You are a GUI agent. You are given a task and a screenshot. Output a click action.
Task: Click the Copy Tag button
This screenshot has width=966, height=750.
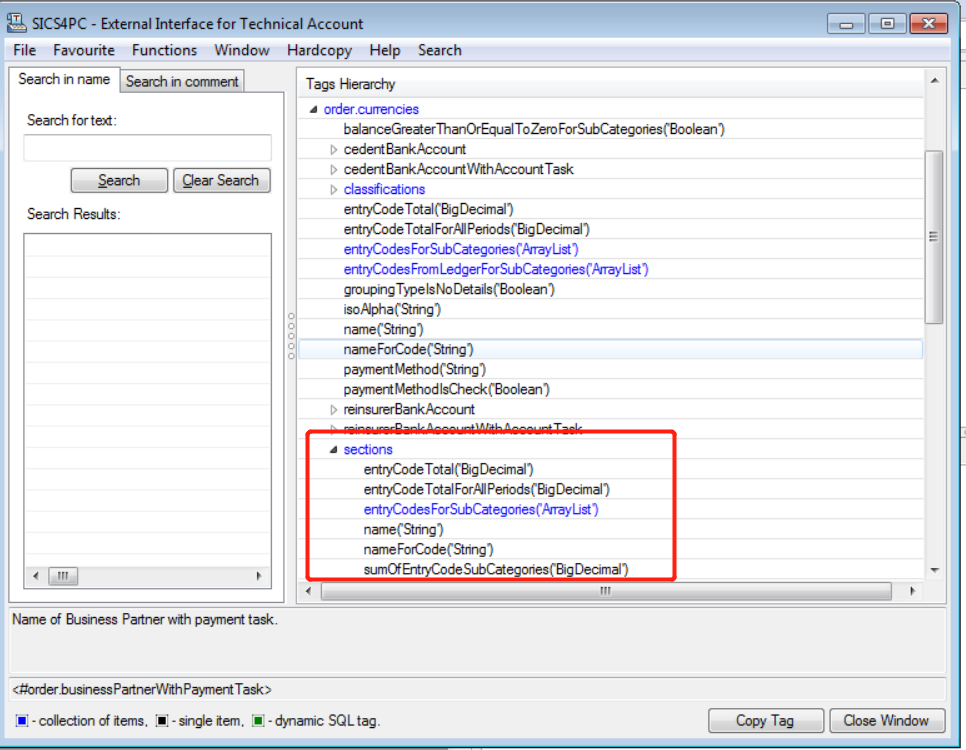pos(765,720)
